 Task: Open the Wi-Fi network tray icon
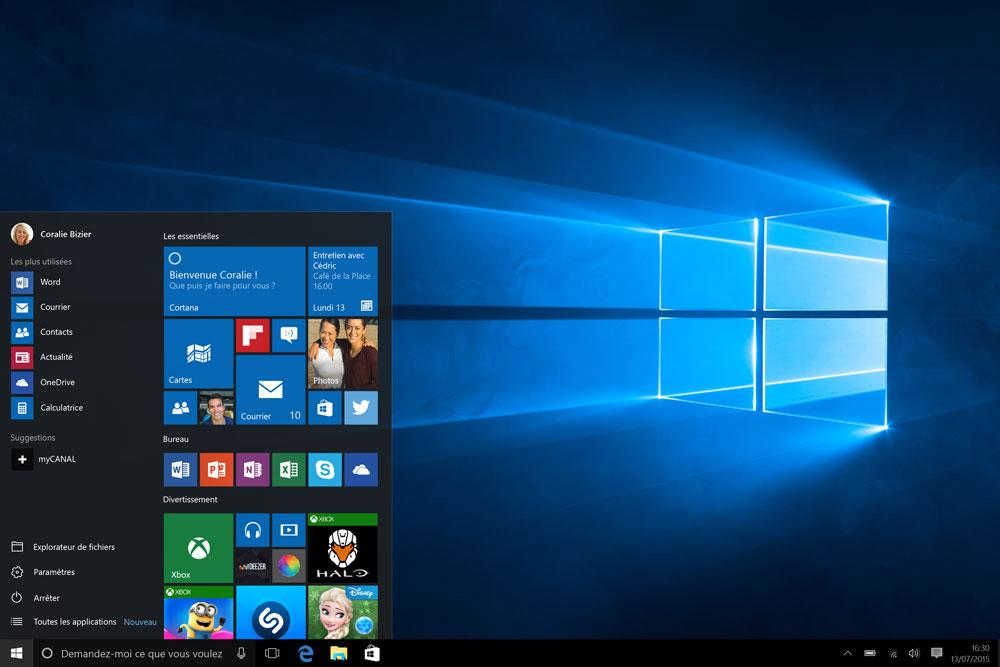click(x=893, y=654)
